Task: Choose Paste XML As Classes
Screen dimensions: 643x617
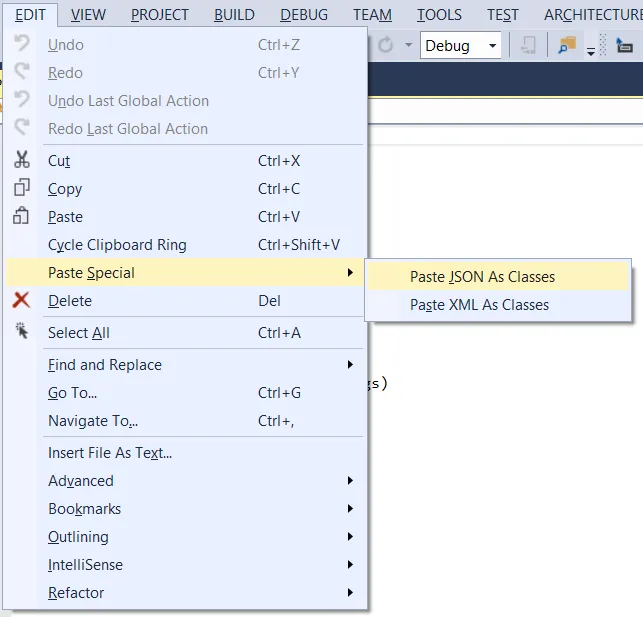Action: (498, 305)
